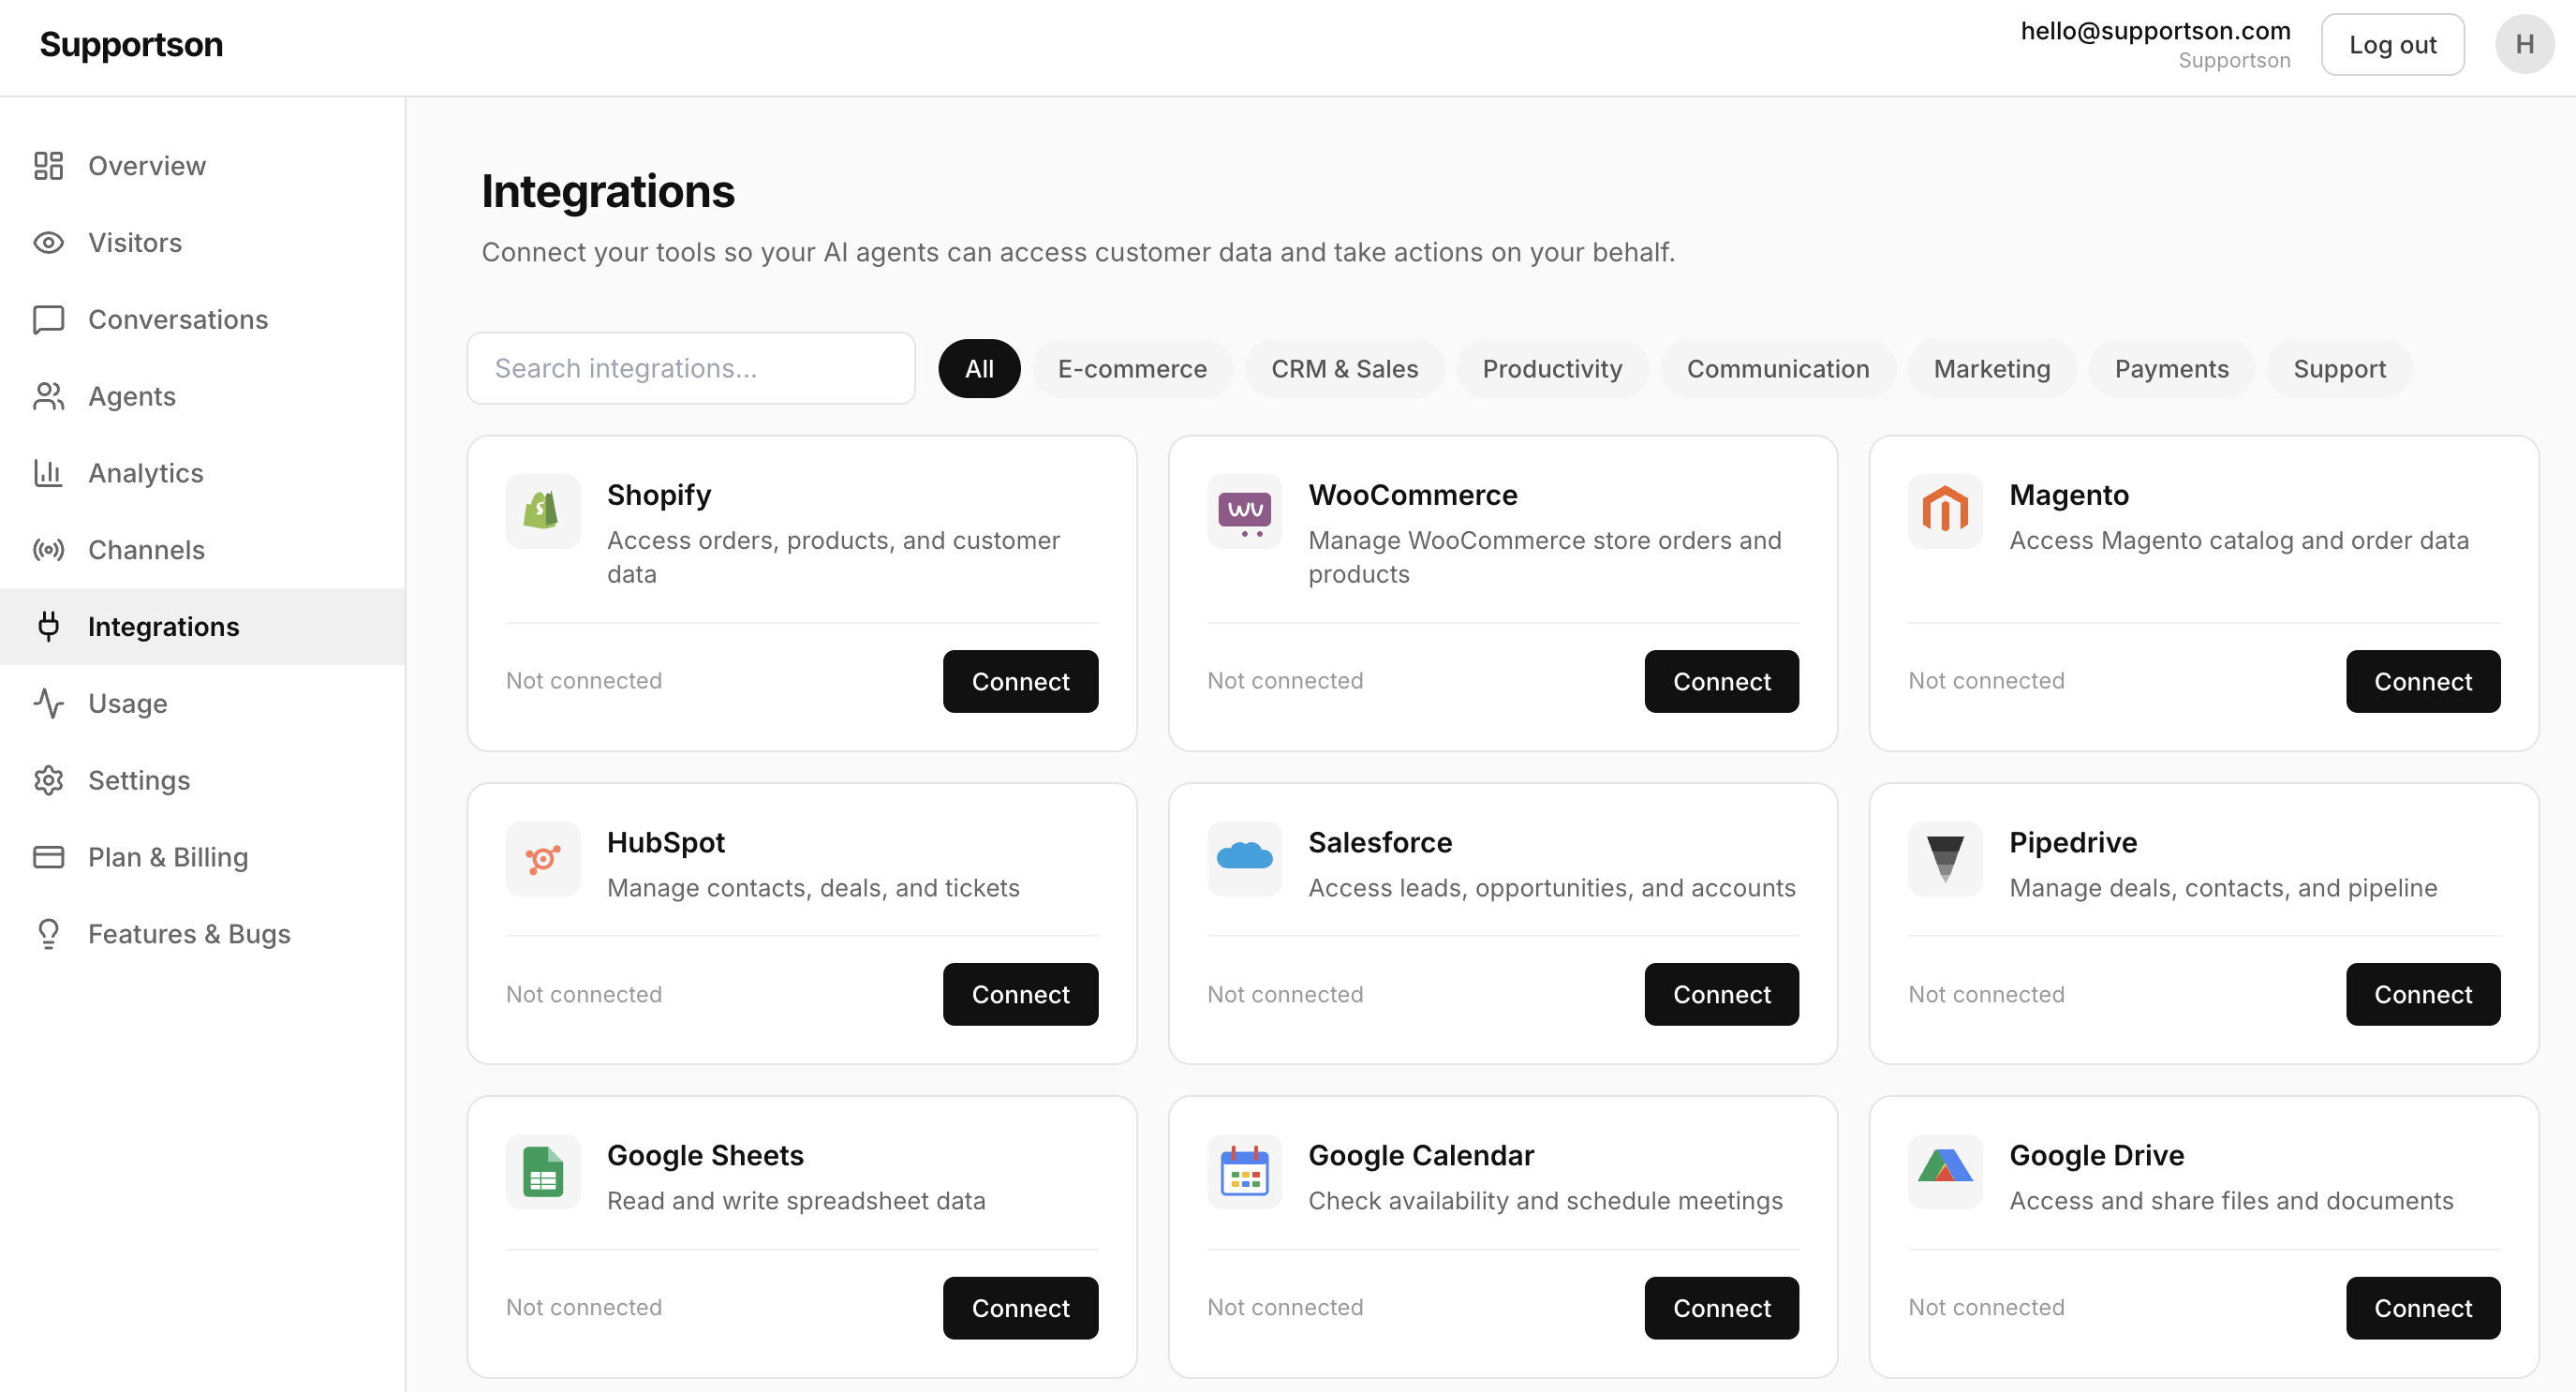The height and width of the screenshot is (1392, 2576).
Task: Show all integrations with All filter
Action: click(x=979, y=369)
